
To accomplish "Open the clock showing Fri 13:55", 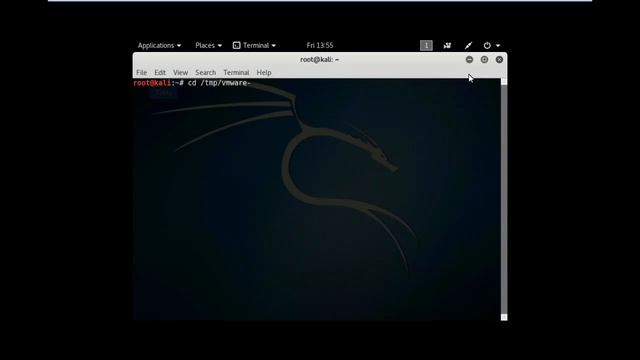I will [320, 45].
